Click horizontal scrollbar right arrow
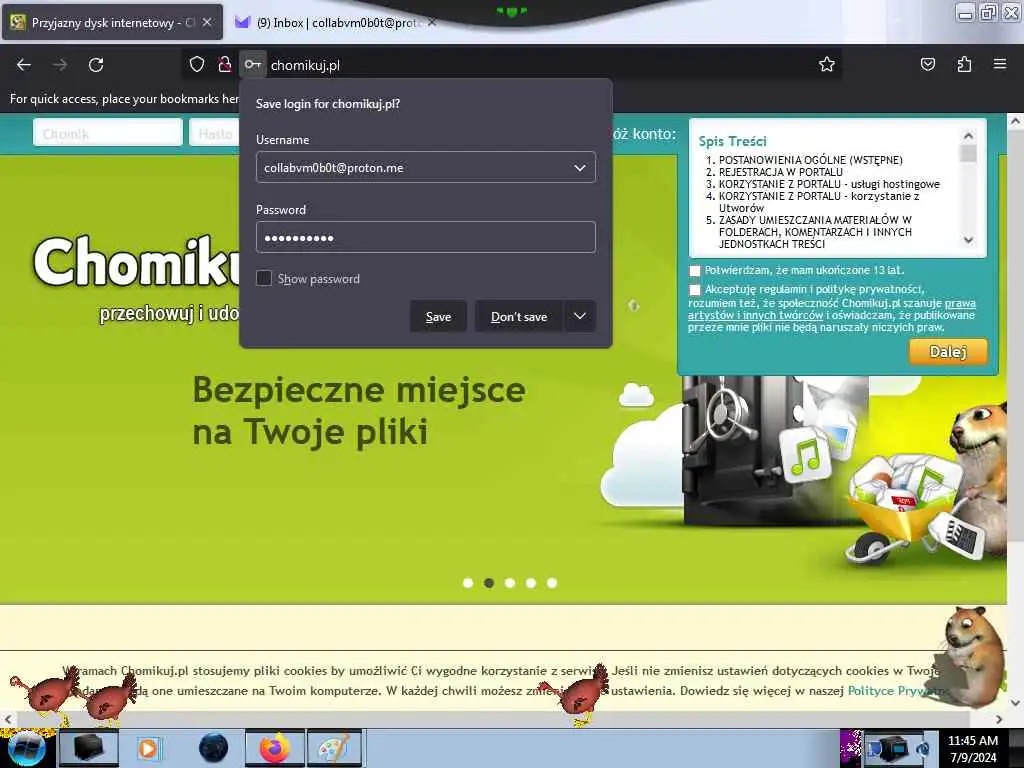Image resolution: width=1024 pixels, height=768 pixels. [x=999, y=719]
